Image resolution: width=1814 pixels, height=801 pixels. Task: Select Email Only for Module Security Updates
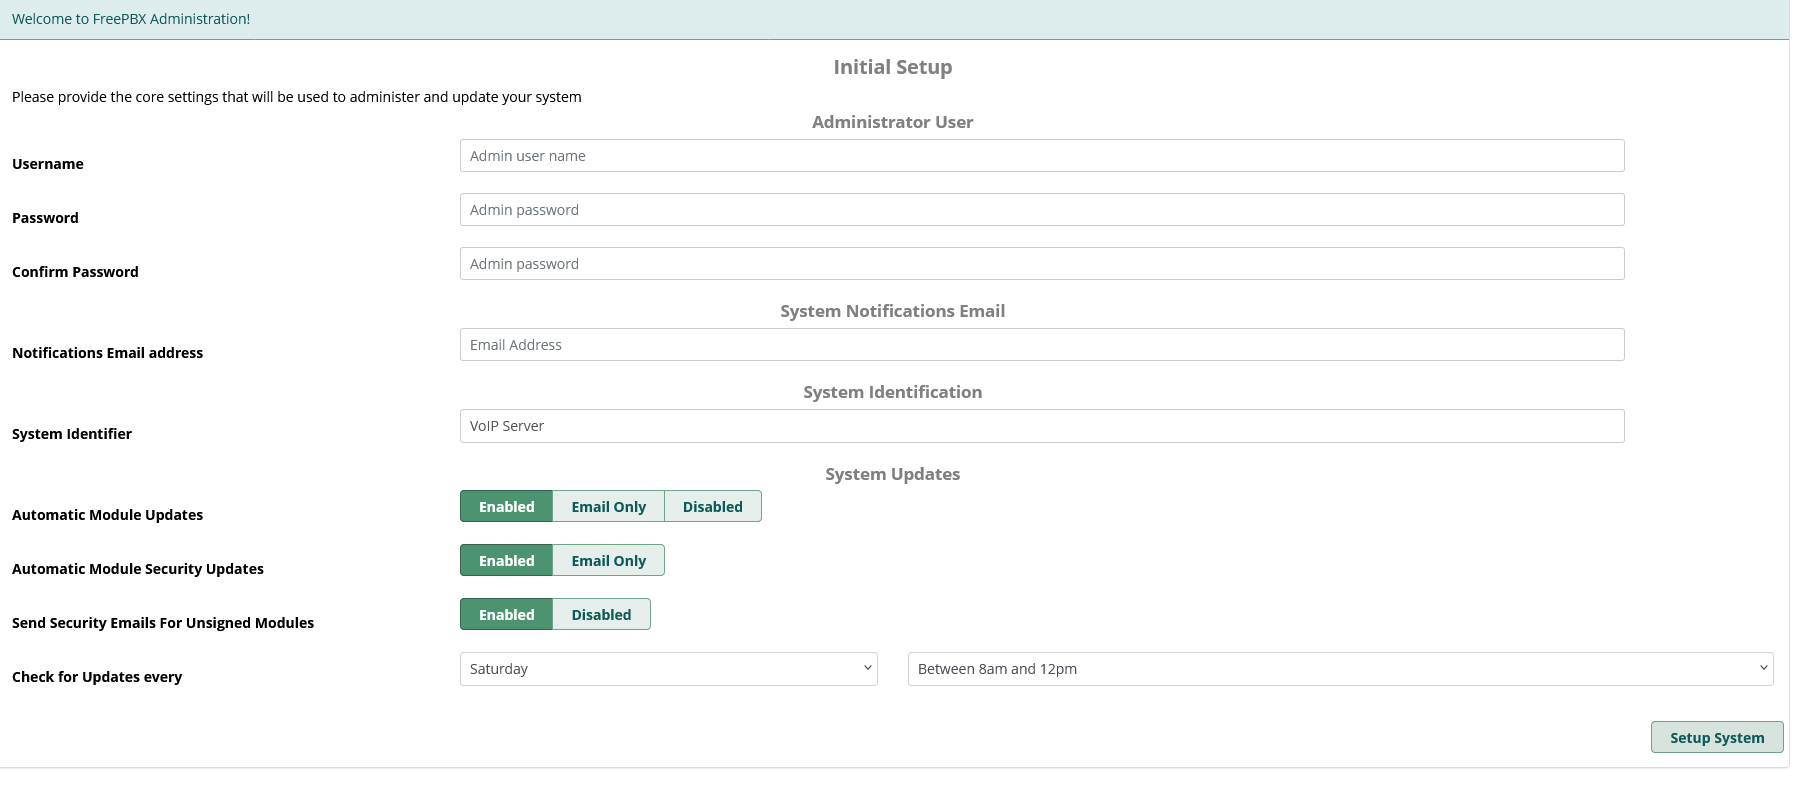pos(608,561)
